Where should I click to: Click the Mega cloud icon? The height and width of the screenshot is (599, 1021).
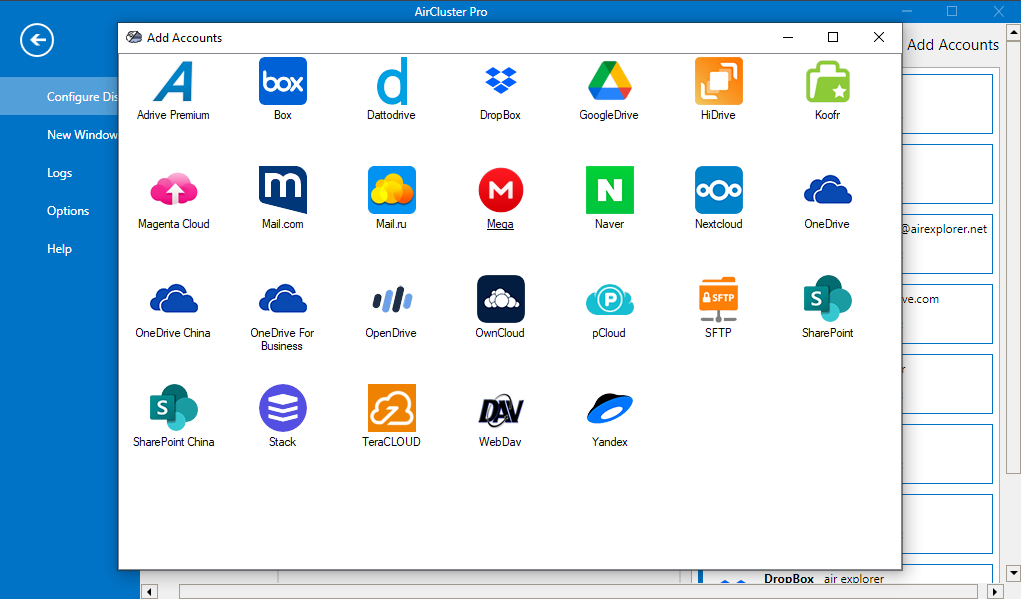coord(500,190)
